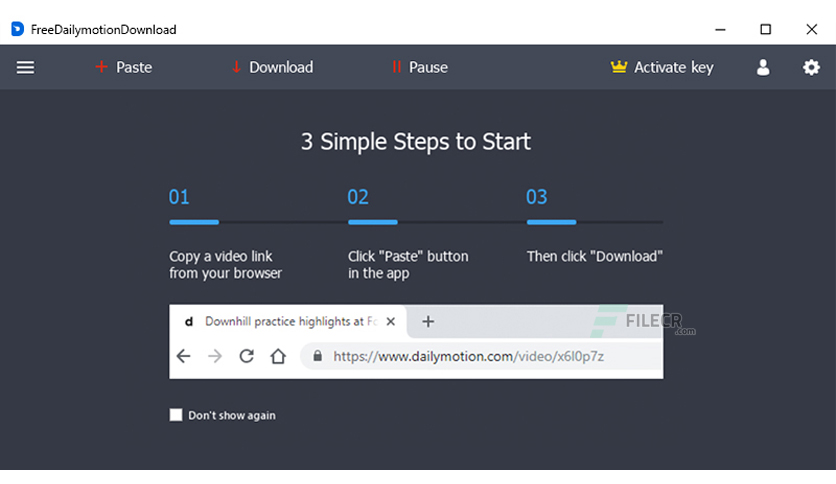
Task: Click '3 Simple Steps to Start' heading
Action: click(416, 142)
